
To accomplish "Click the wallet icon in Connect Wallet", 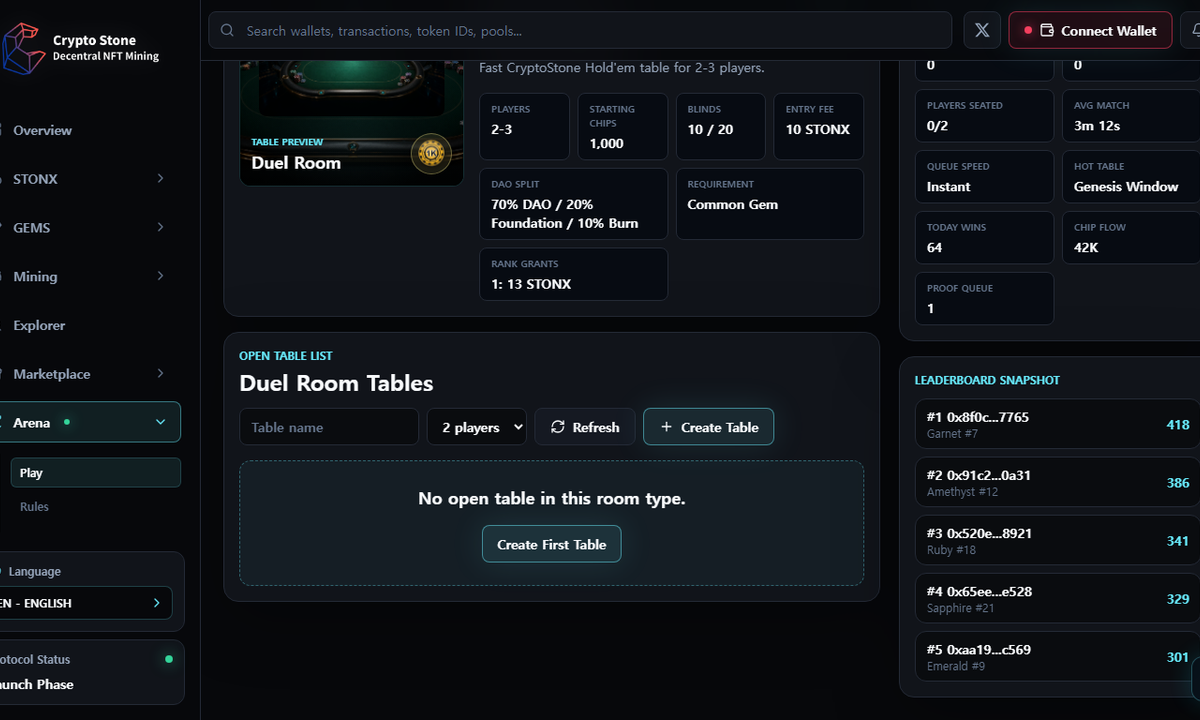I will click(x=1047, y=31).
